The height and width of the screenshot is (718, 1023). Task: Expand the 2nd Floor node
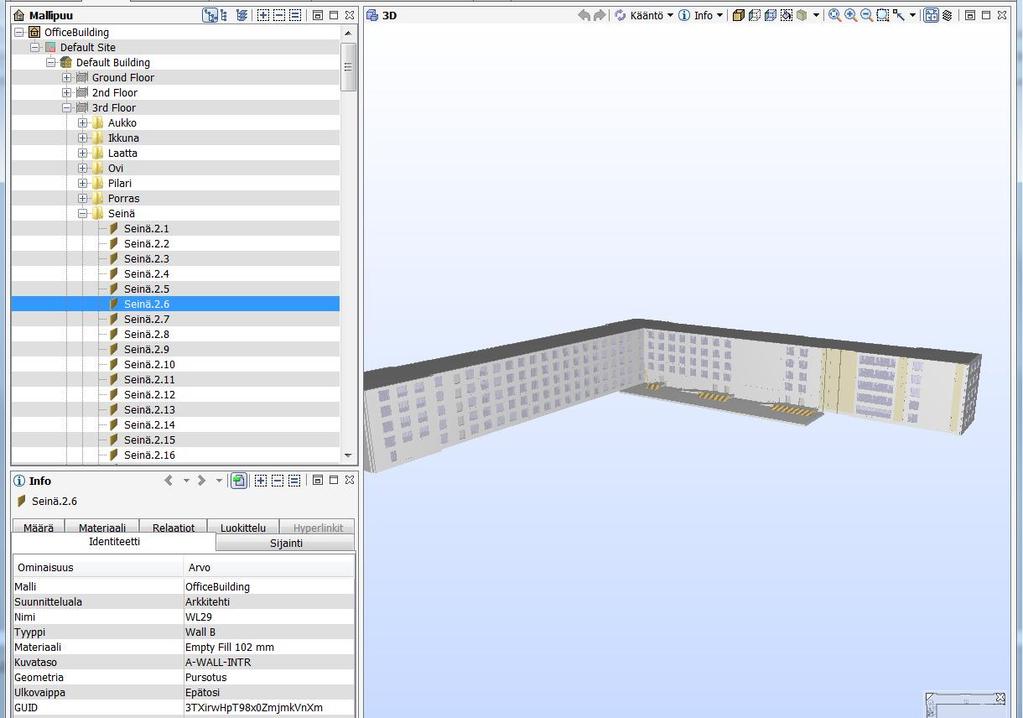coord(67,93)
